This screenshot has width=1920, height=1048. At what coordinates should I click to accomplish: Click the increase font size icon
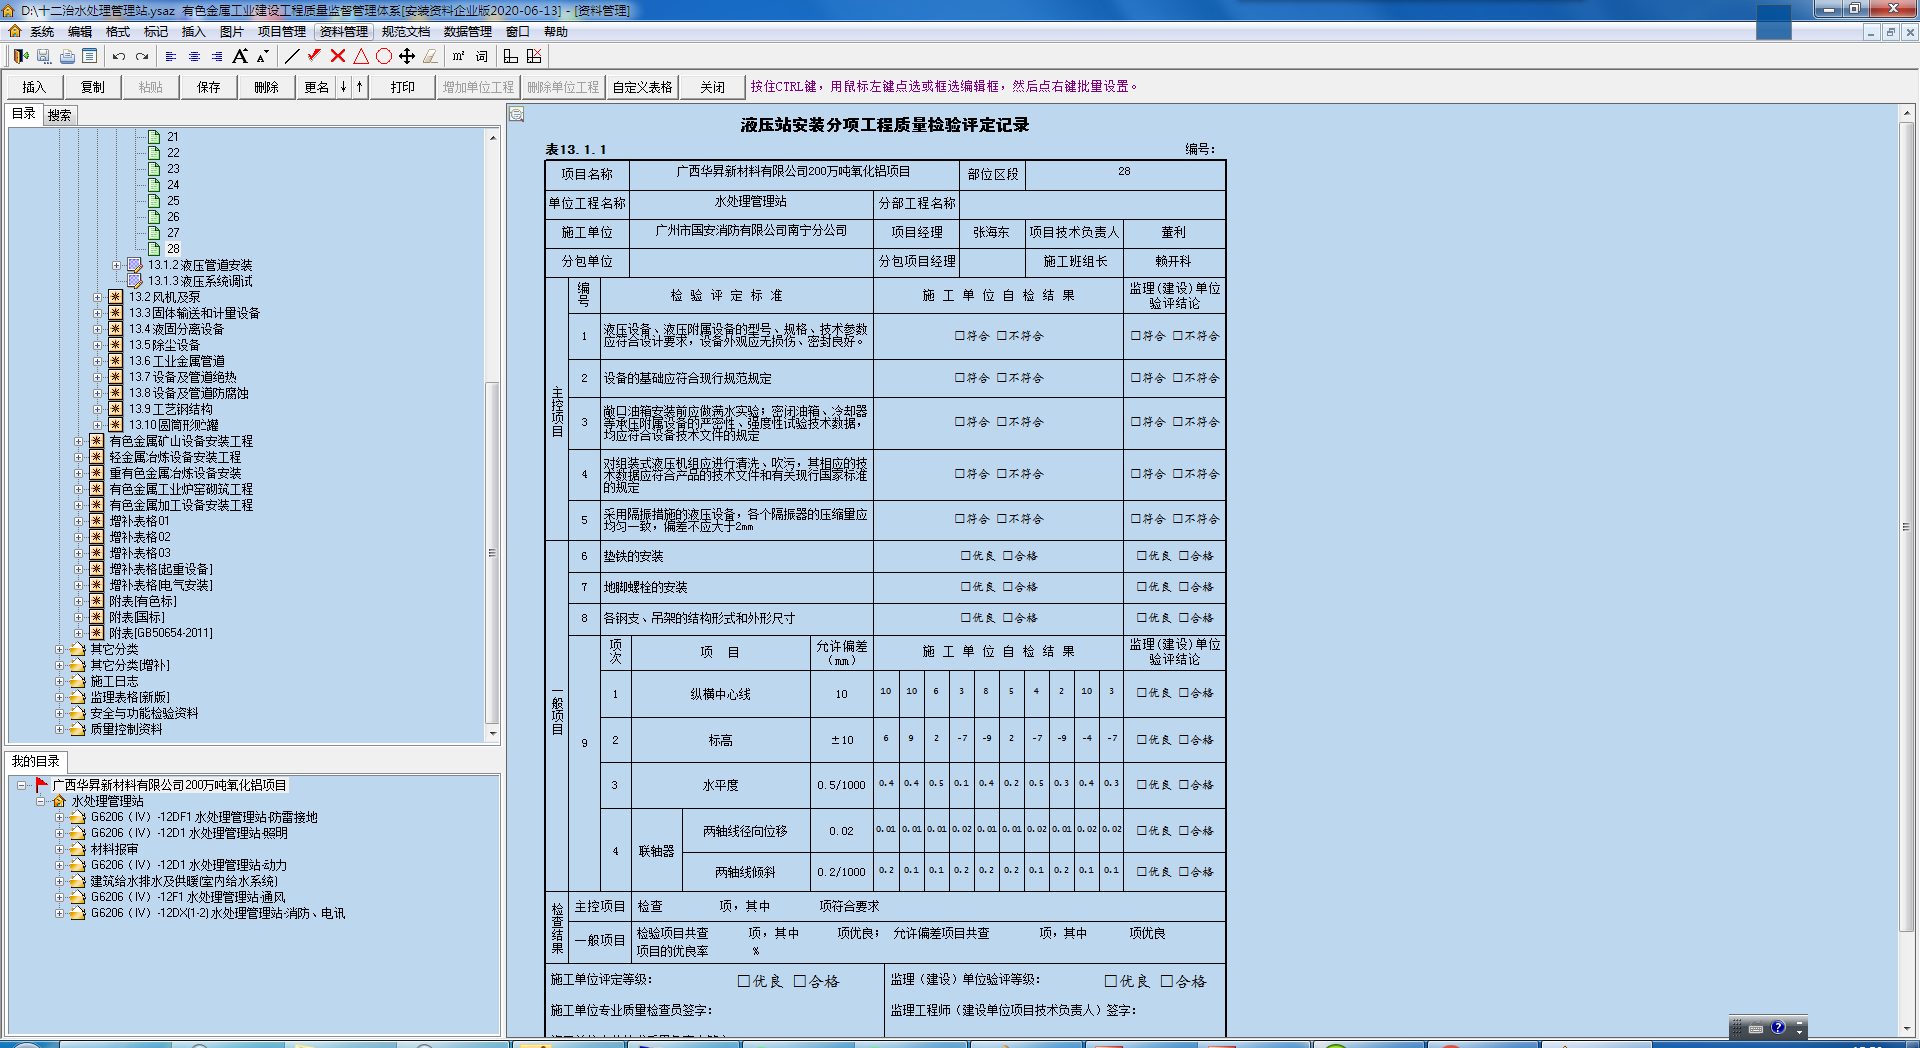pos(240,57)
